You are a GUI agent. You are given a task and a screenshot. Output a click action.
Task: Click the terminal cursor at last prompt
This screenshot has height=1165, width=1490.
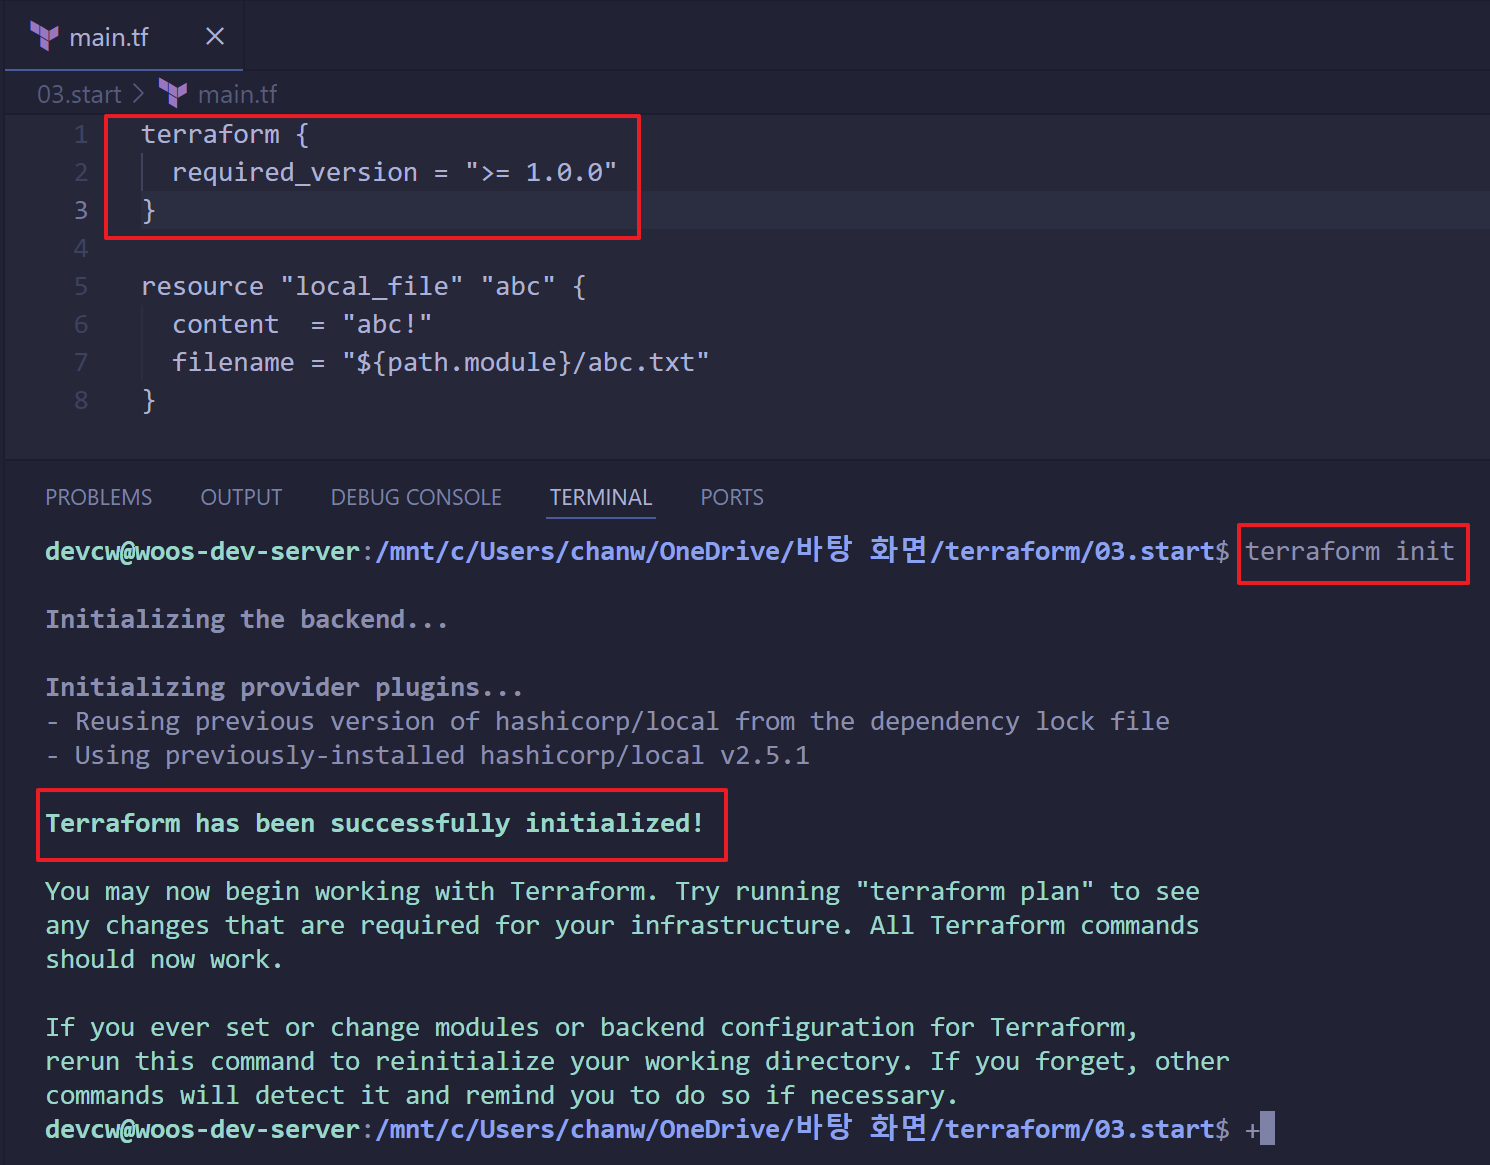1267,1128
